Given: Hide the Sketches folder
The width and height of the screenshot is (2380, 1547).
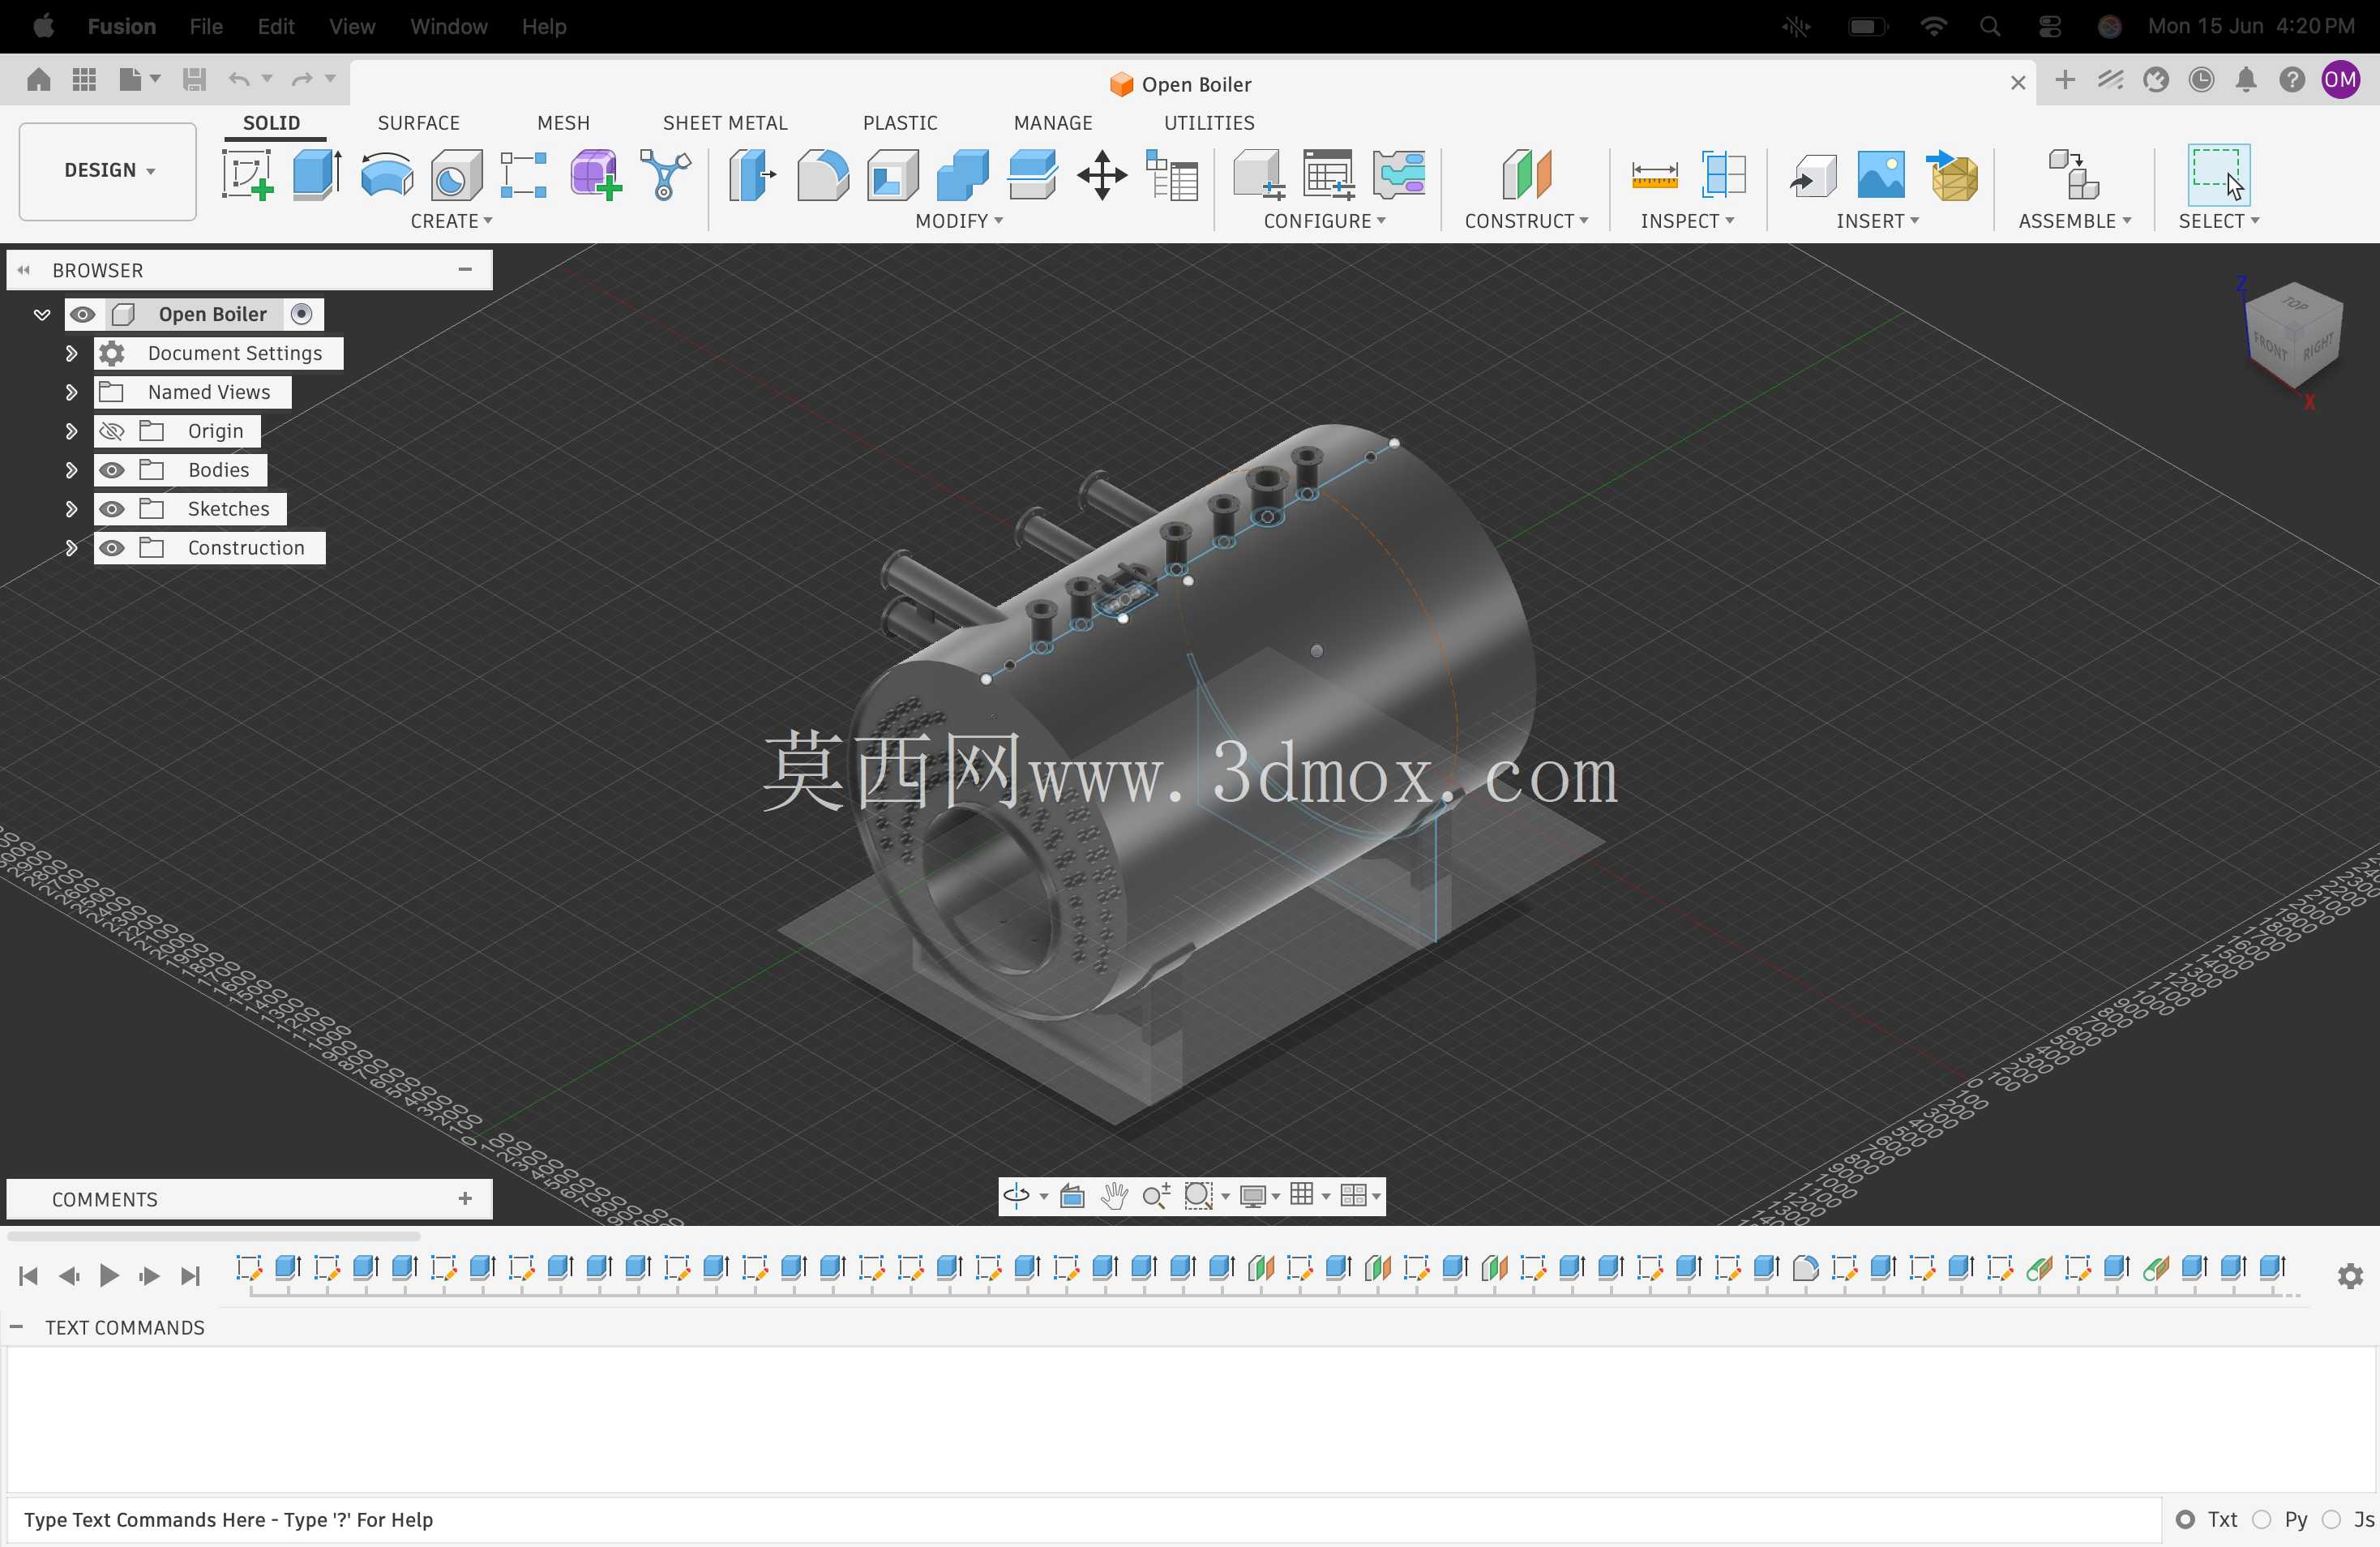Looking at the screenshot, I should pos(112,509).
